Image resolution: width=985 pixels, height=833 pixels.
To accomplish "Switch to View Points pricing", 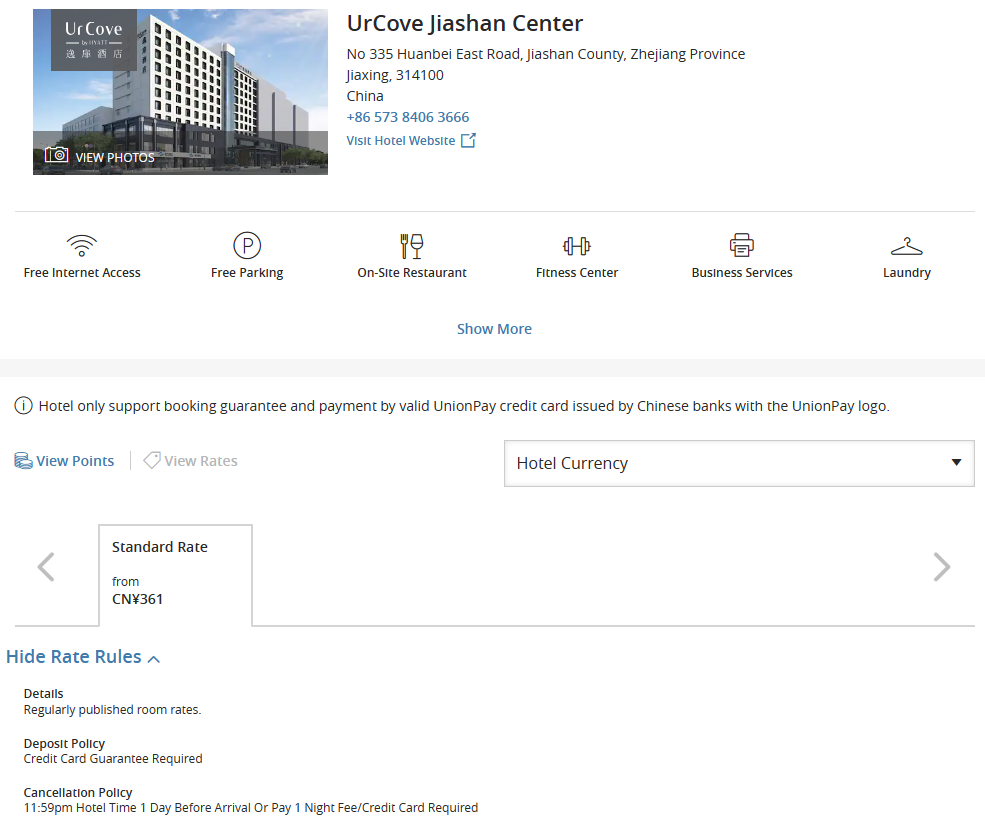I will (65, 461).
